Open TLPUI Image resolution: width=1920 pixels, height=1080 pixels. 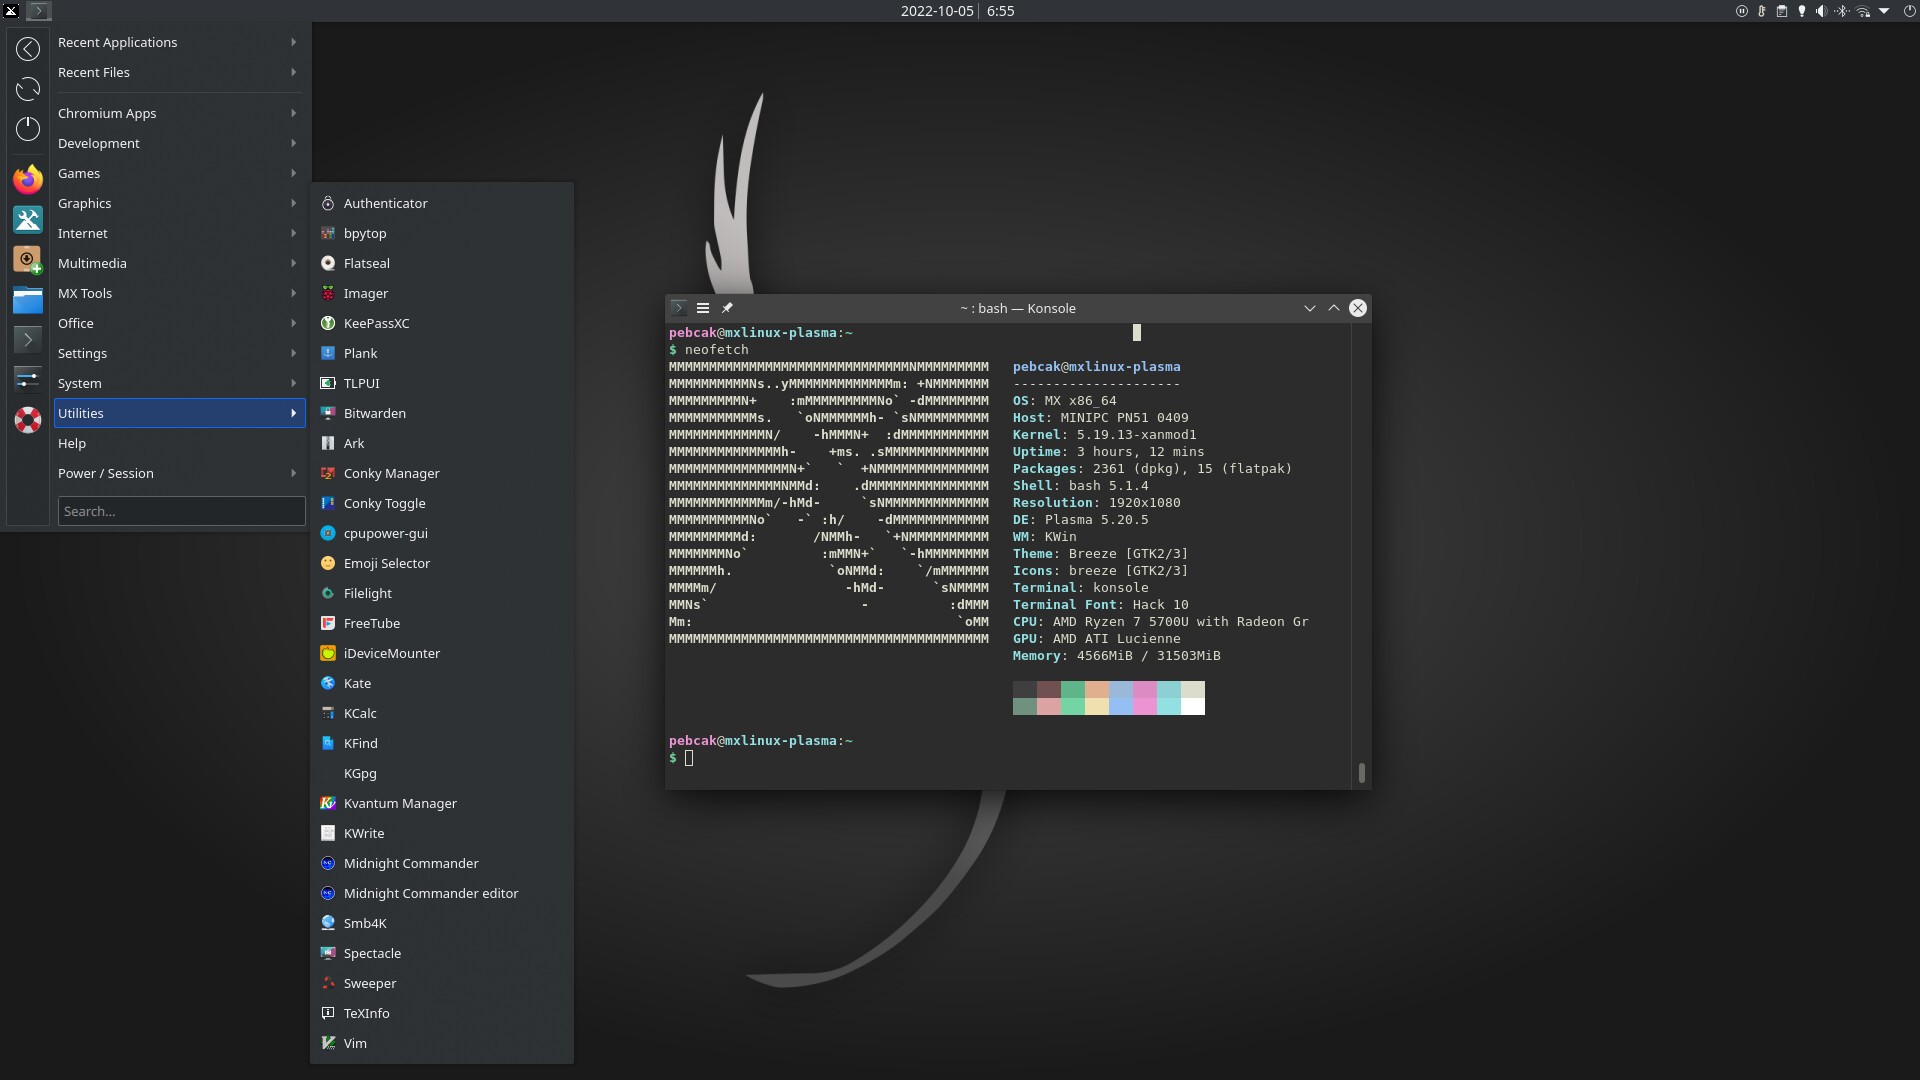coord(442,383)
